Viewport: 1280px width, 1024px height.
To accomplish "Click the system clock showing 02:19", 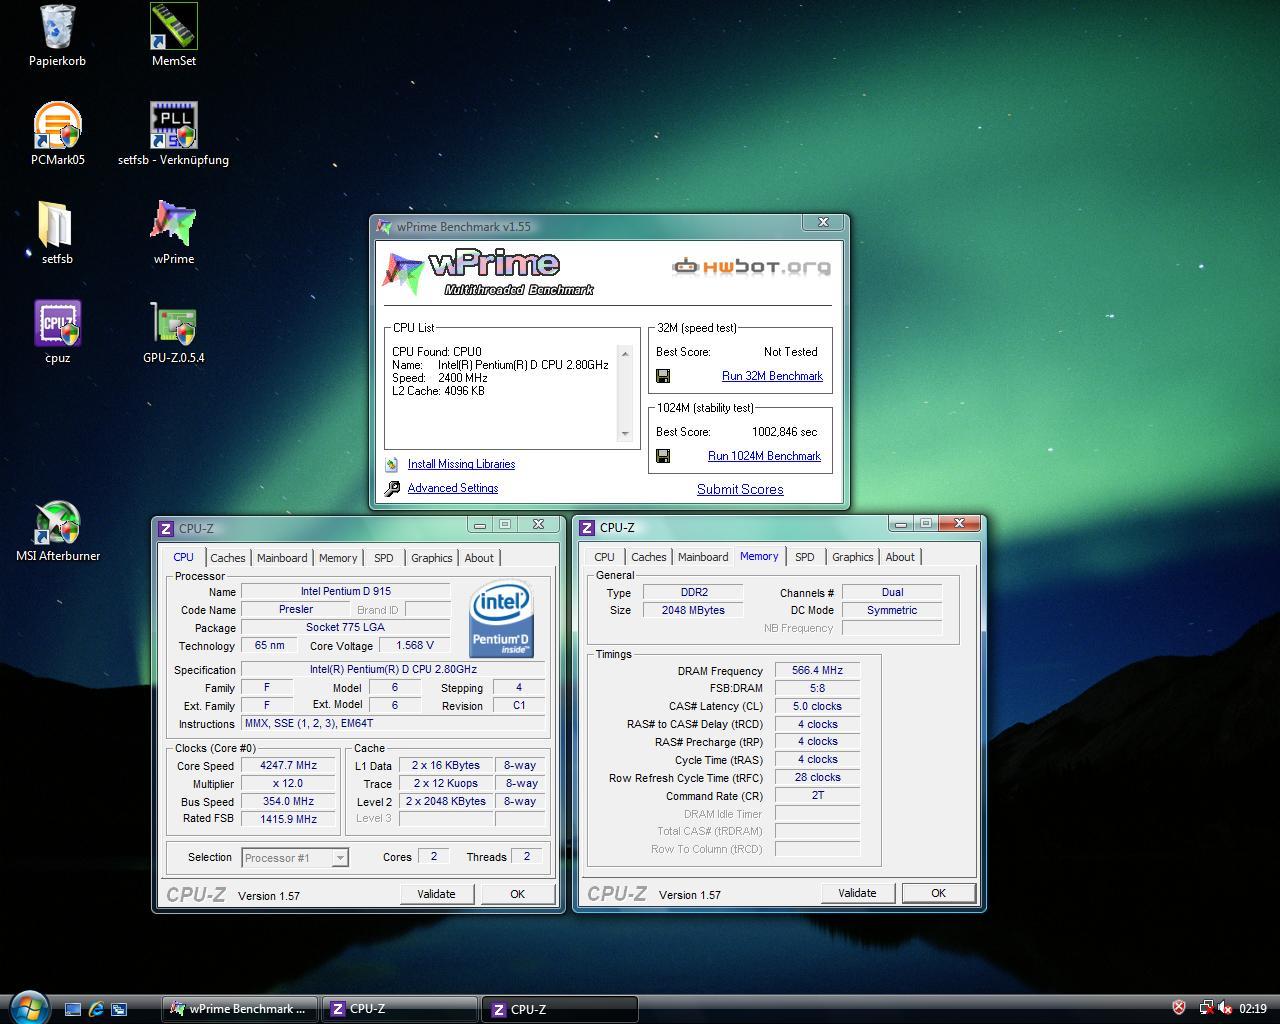I will 1253,1009.
